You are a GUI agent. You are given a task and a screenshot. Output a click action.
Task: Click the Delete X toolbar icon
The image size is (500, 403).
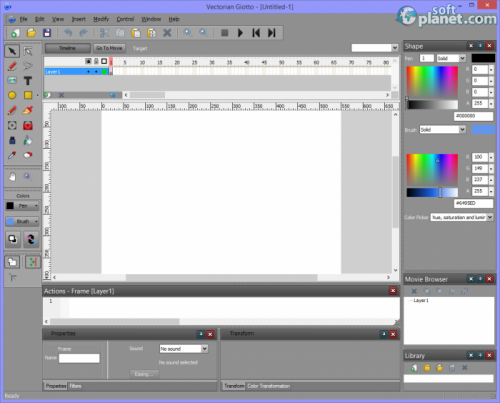[167, 33]
